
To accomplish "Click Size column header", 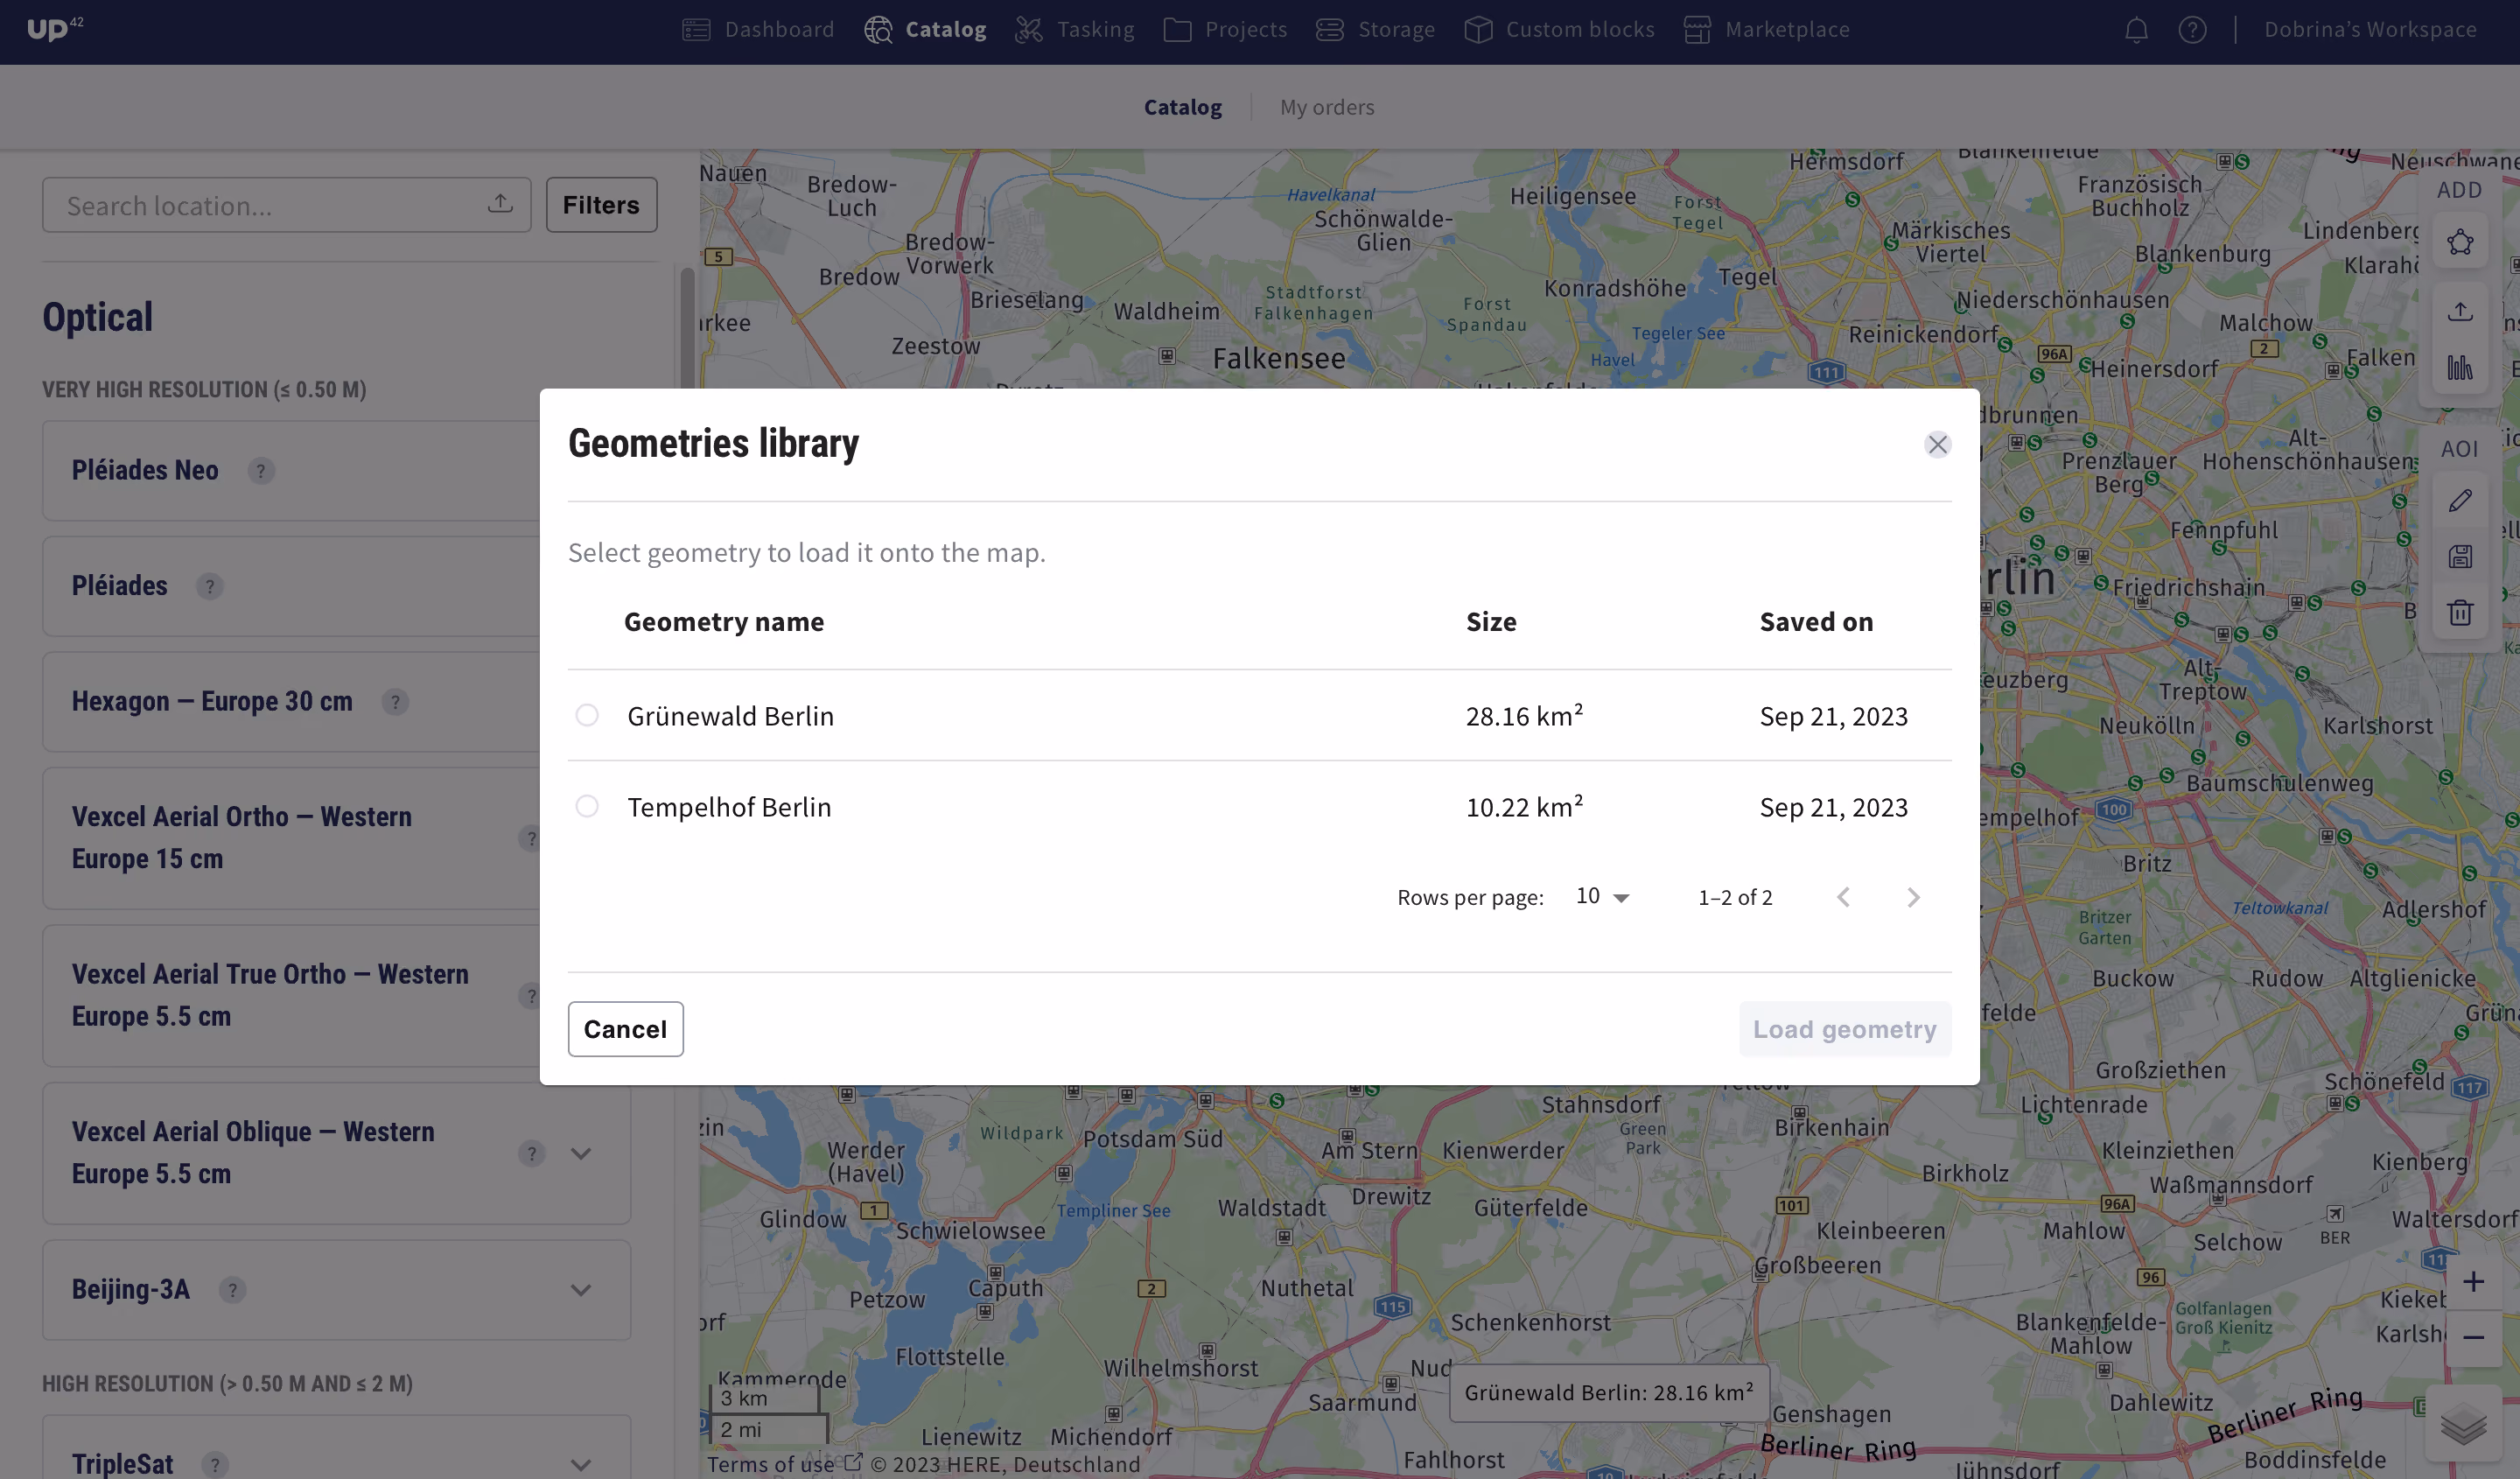I will pyautogui.click(x=1491, y=622).
